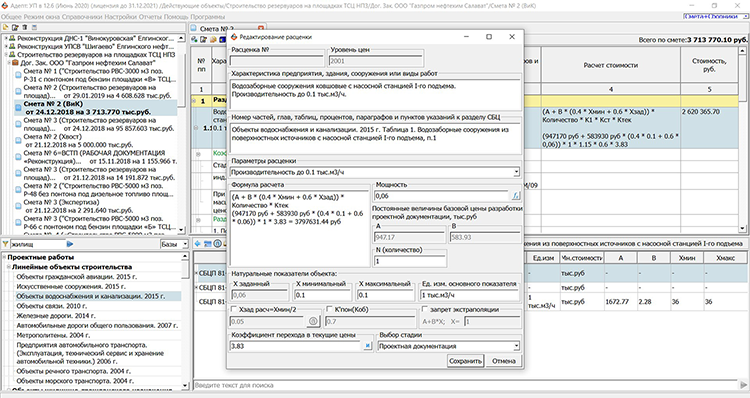750x398 pixels.
Task: Open Параметры расценки dropdown
Action: (516, 172)
